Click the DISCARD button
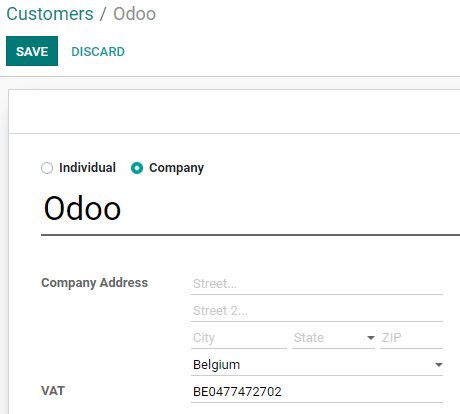This screenshot has height=414, width=460. tap(98, 52)
